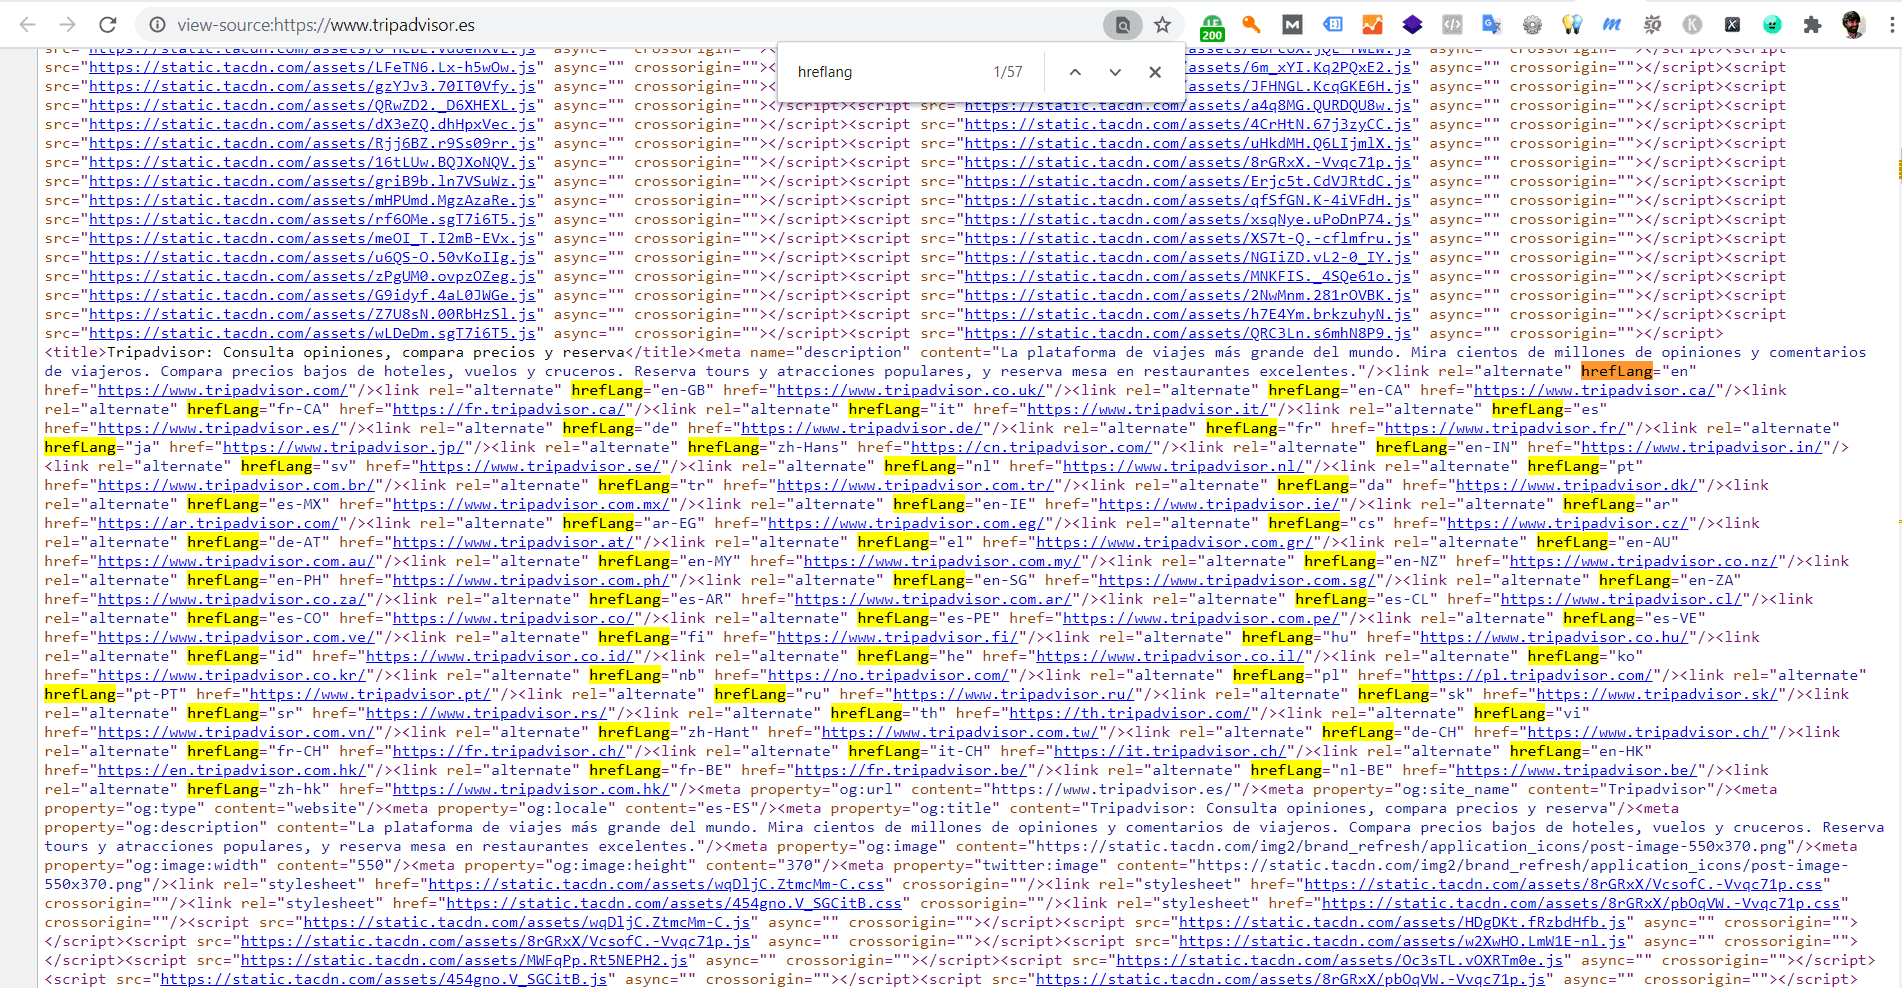Open the gray code brackets extension
Screen dimensions: 1902x988
(1452, 25)
